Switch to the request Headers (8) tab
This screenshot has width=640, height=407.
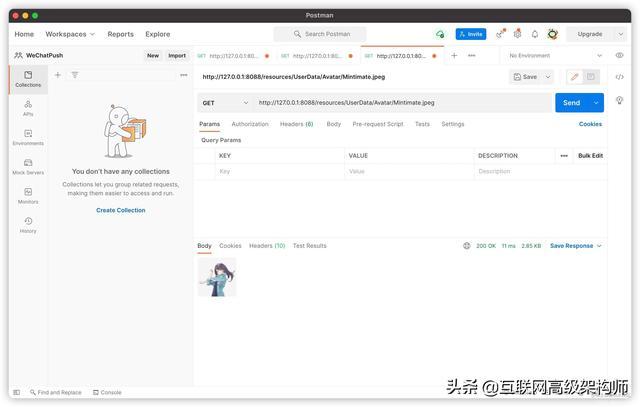(x=296, y=124)
